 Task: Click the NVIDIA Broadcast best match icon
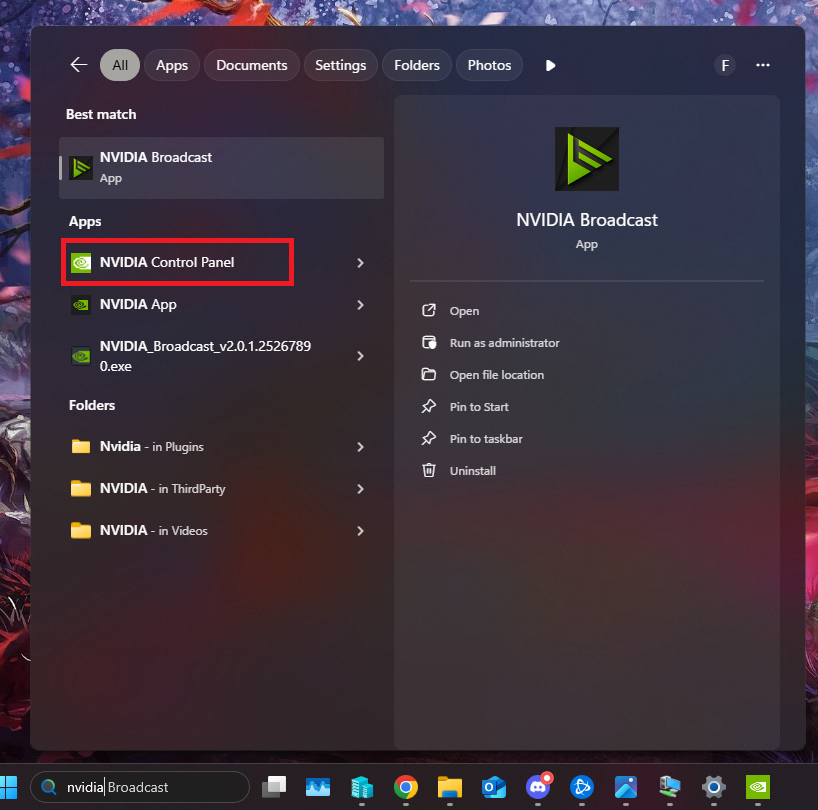point(81,167)
